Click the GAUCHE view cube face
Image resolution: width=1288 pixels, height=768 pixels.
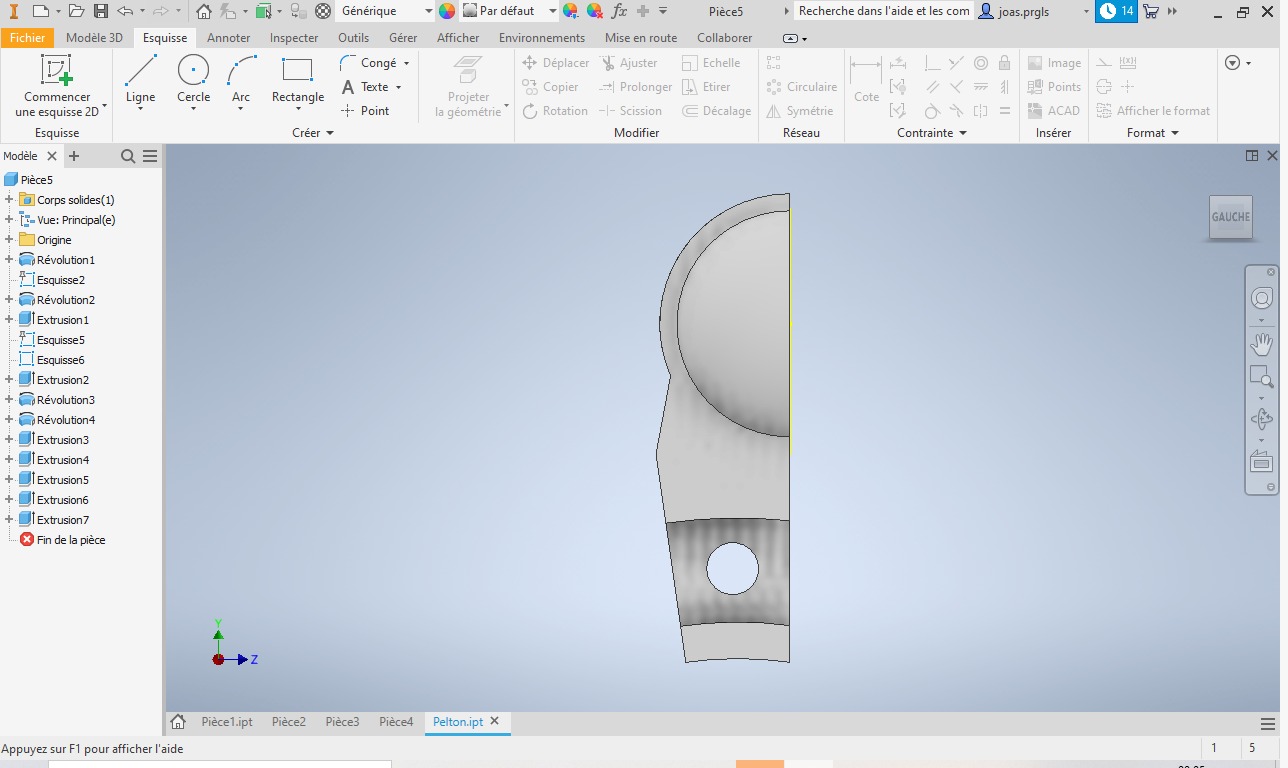coord(1230,217)
